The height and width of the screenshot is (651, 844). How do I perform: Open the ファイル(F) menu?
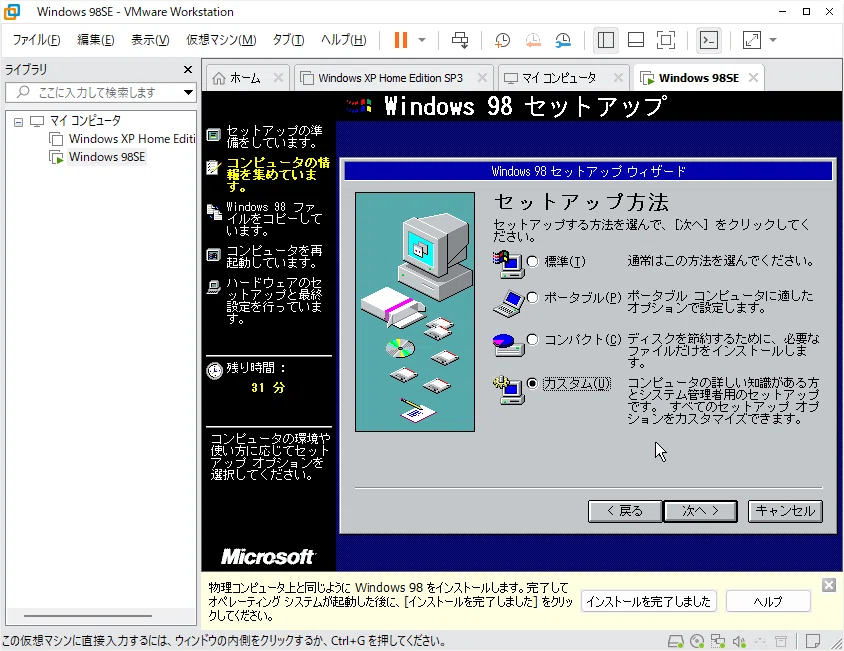36,40
